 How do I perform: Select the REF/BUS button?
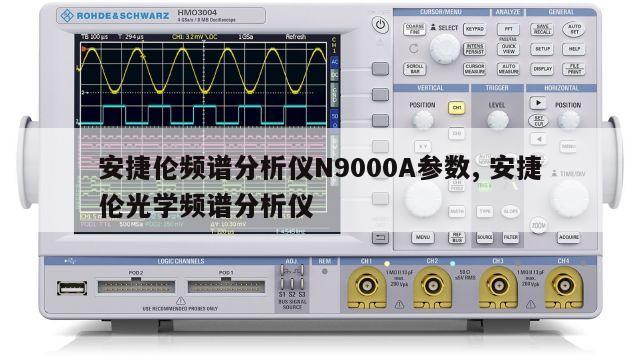coord(457,238)
